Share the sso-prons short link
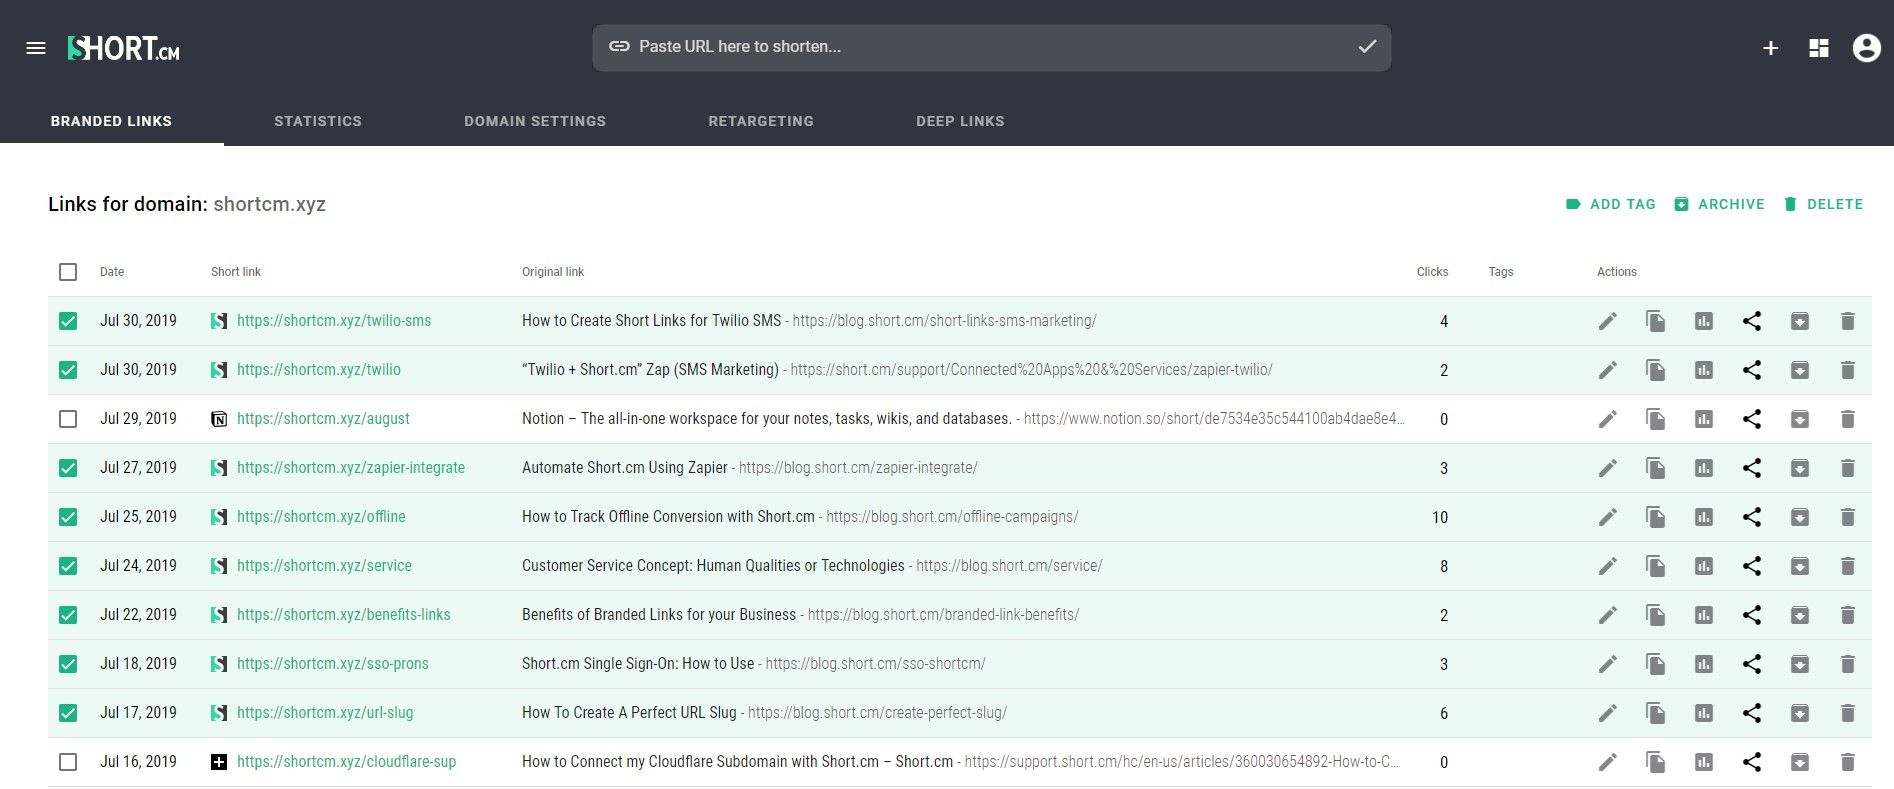Image resolution: width=1894 pixels, height=789 pixels. click(x=1751, y=664)
